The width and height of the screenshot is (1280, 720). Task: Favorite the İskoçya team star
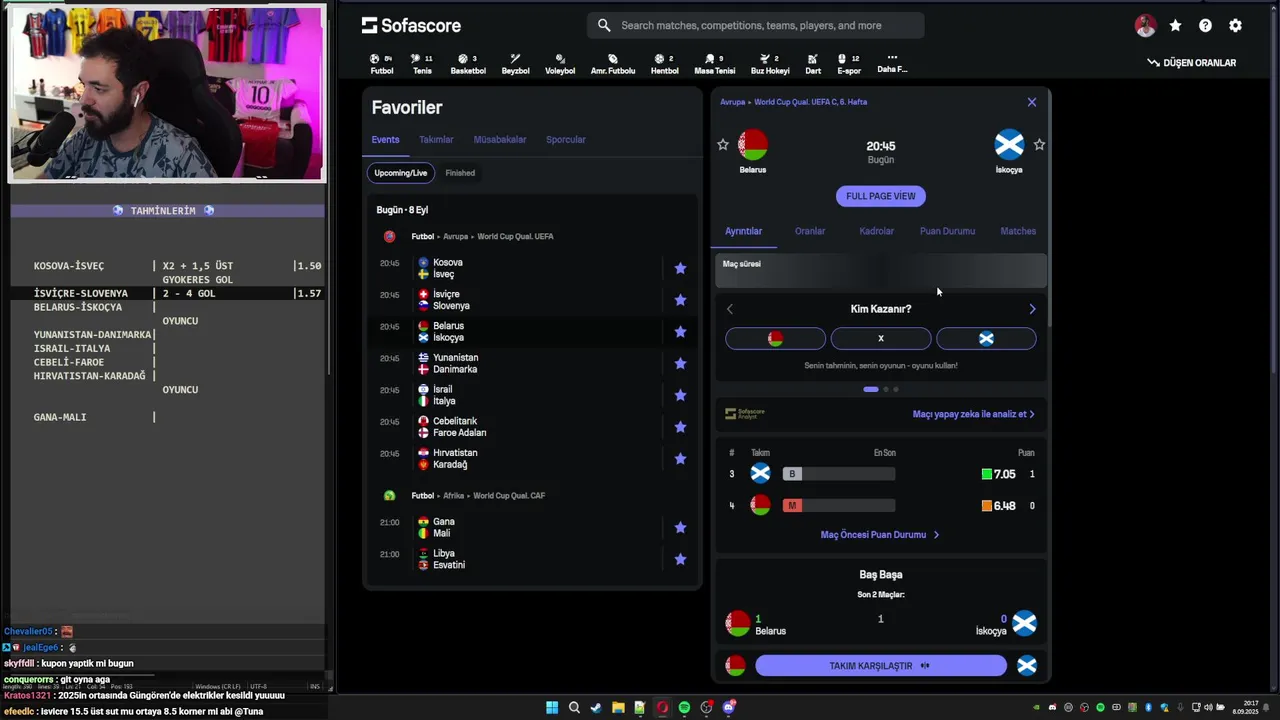1039,145
